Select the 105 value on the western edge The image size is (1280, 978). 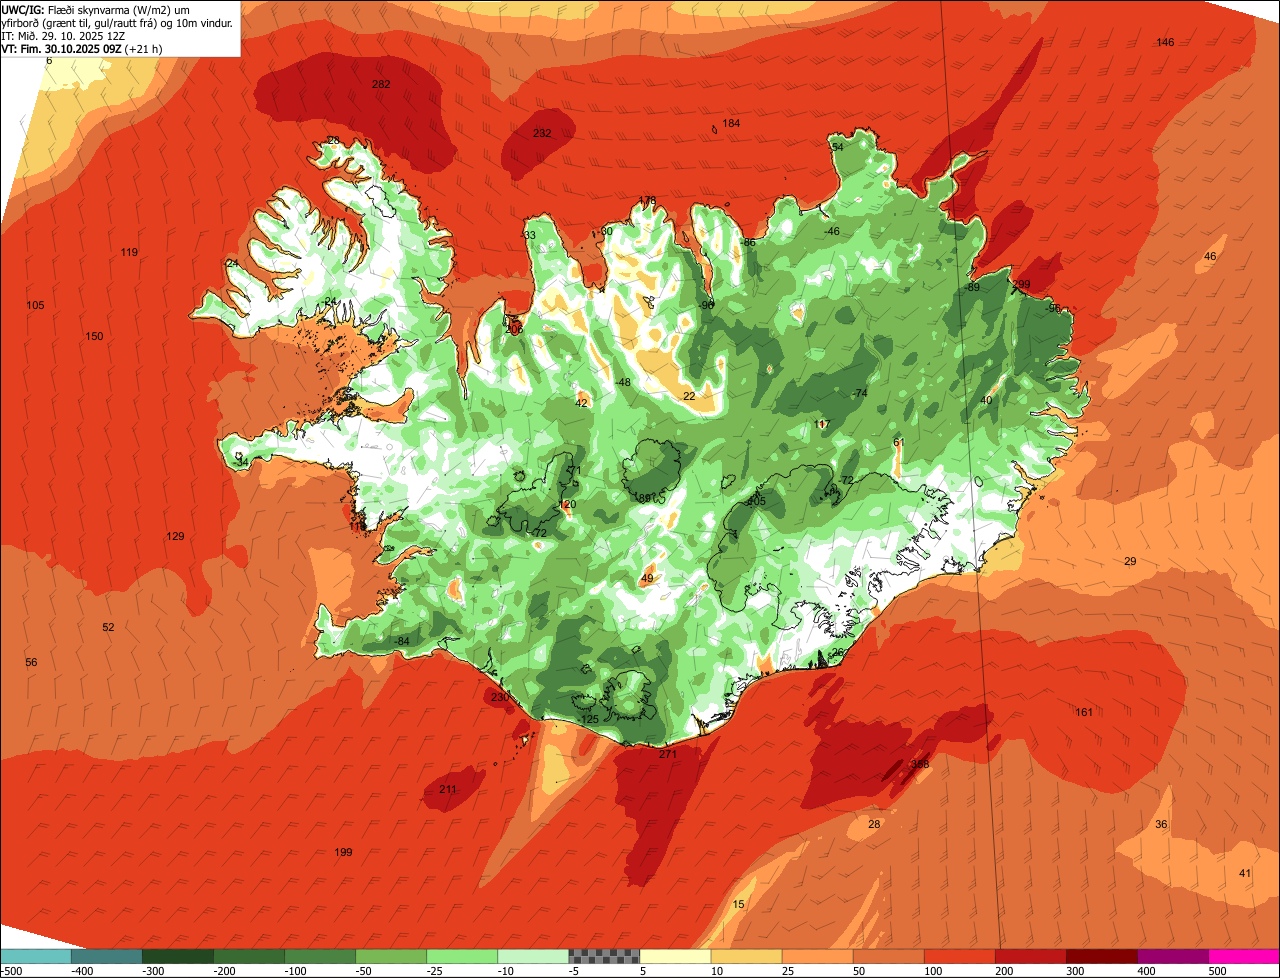35,305
